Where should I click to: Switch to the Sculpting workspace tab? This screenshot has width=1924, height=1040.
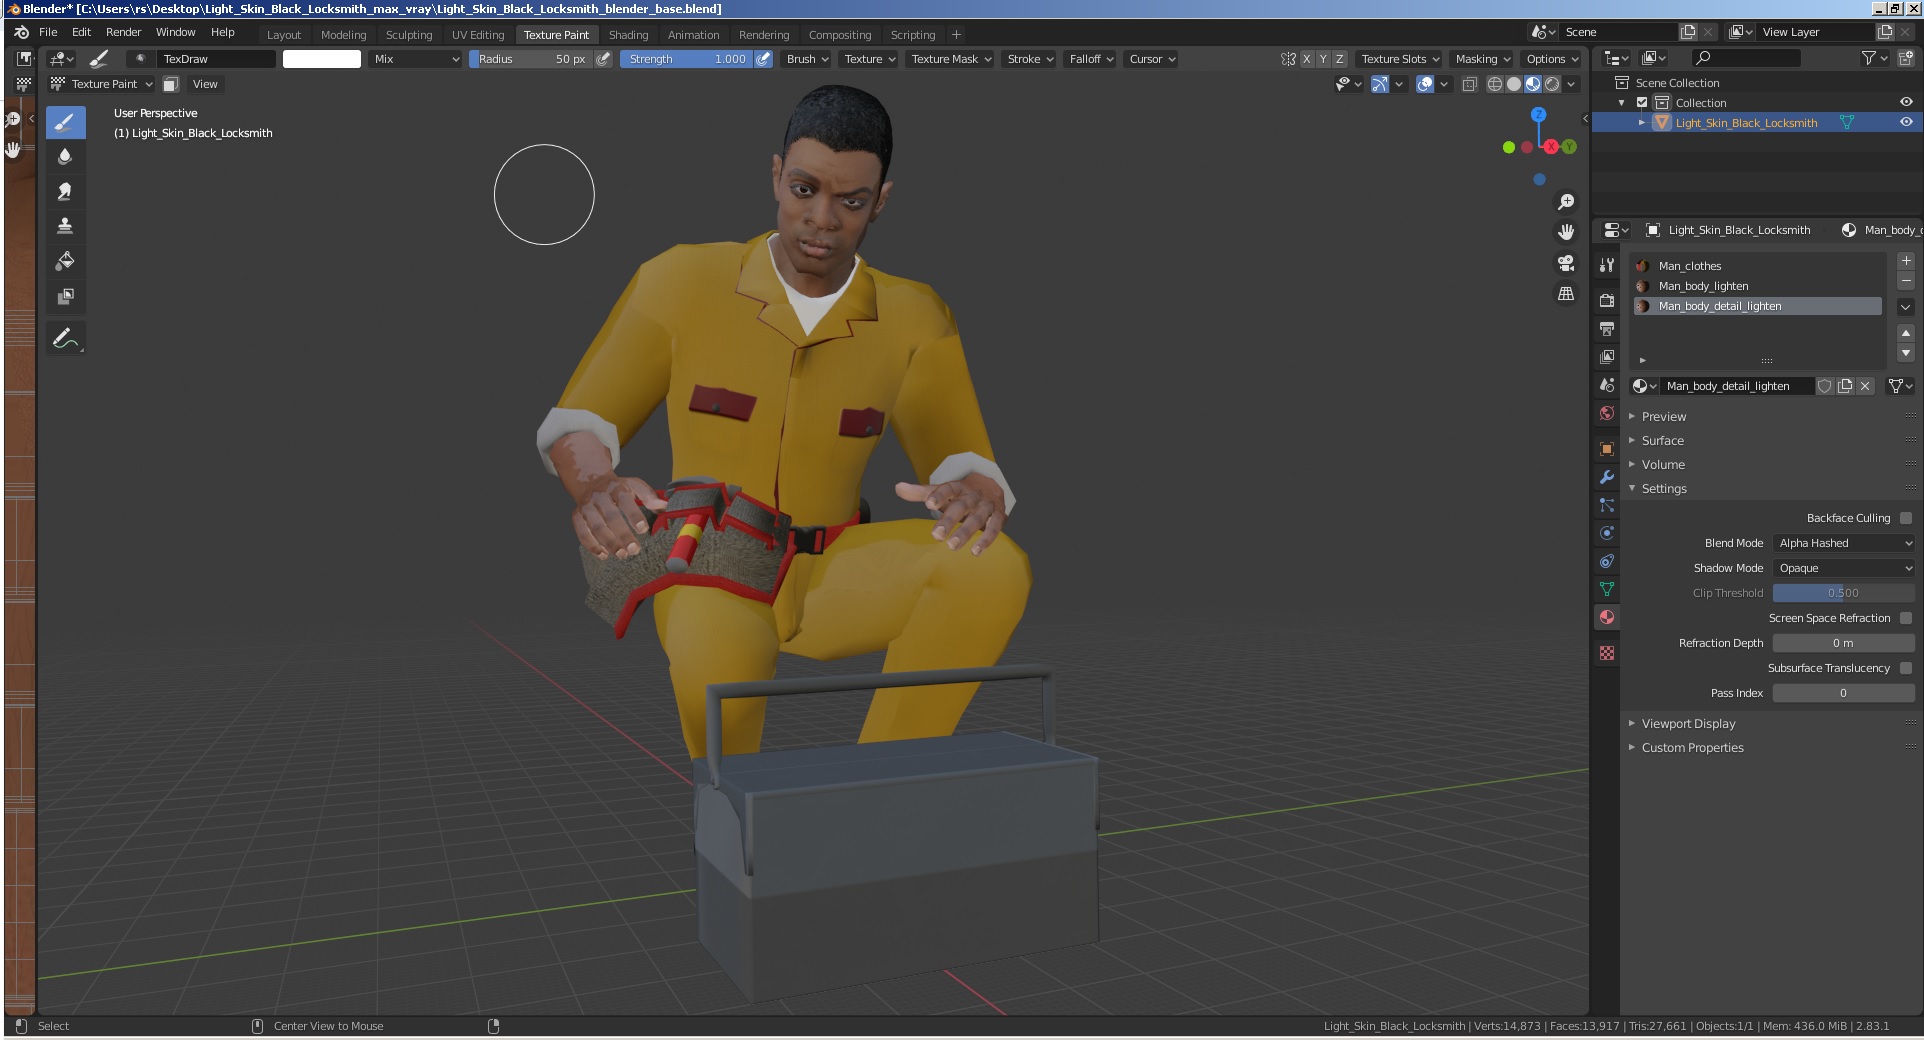pyautogui.click(x=409, y=35)
